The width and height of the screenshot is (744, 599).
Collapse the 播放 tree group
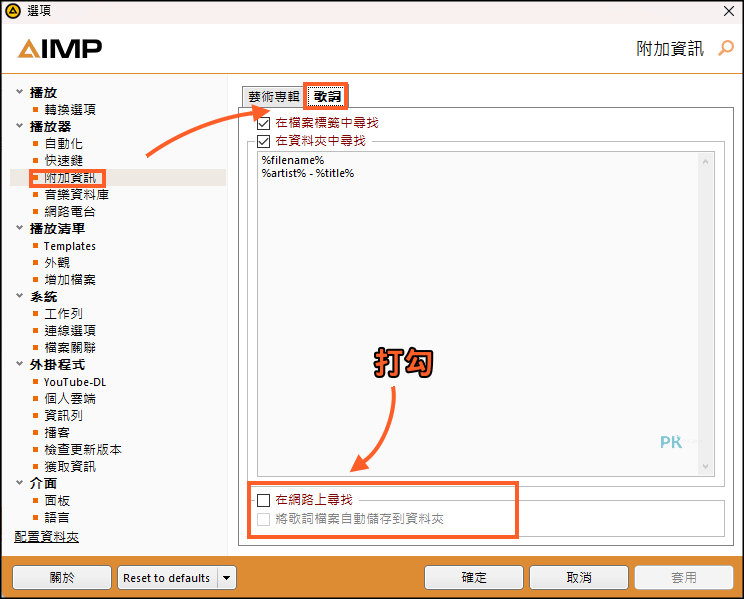(x=19, y=92)
